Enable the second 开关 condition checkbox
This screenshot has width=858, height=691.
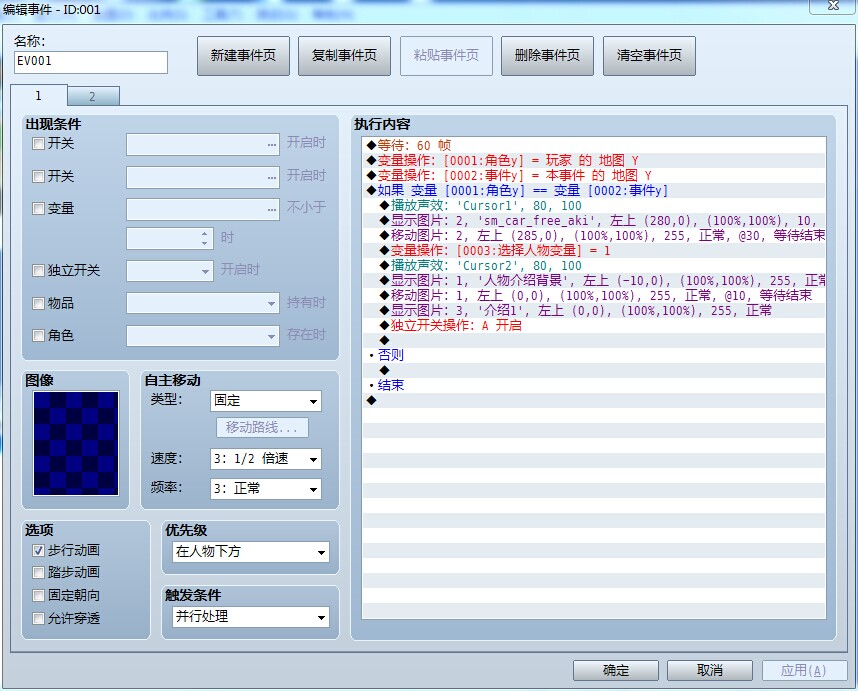click(x=38, y=177)
